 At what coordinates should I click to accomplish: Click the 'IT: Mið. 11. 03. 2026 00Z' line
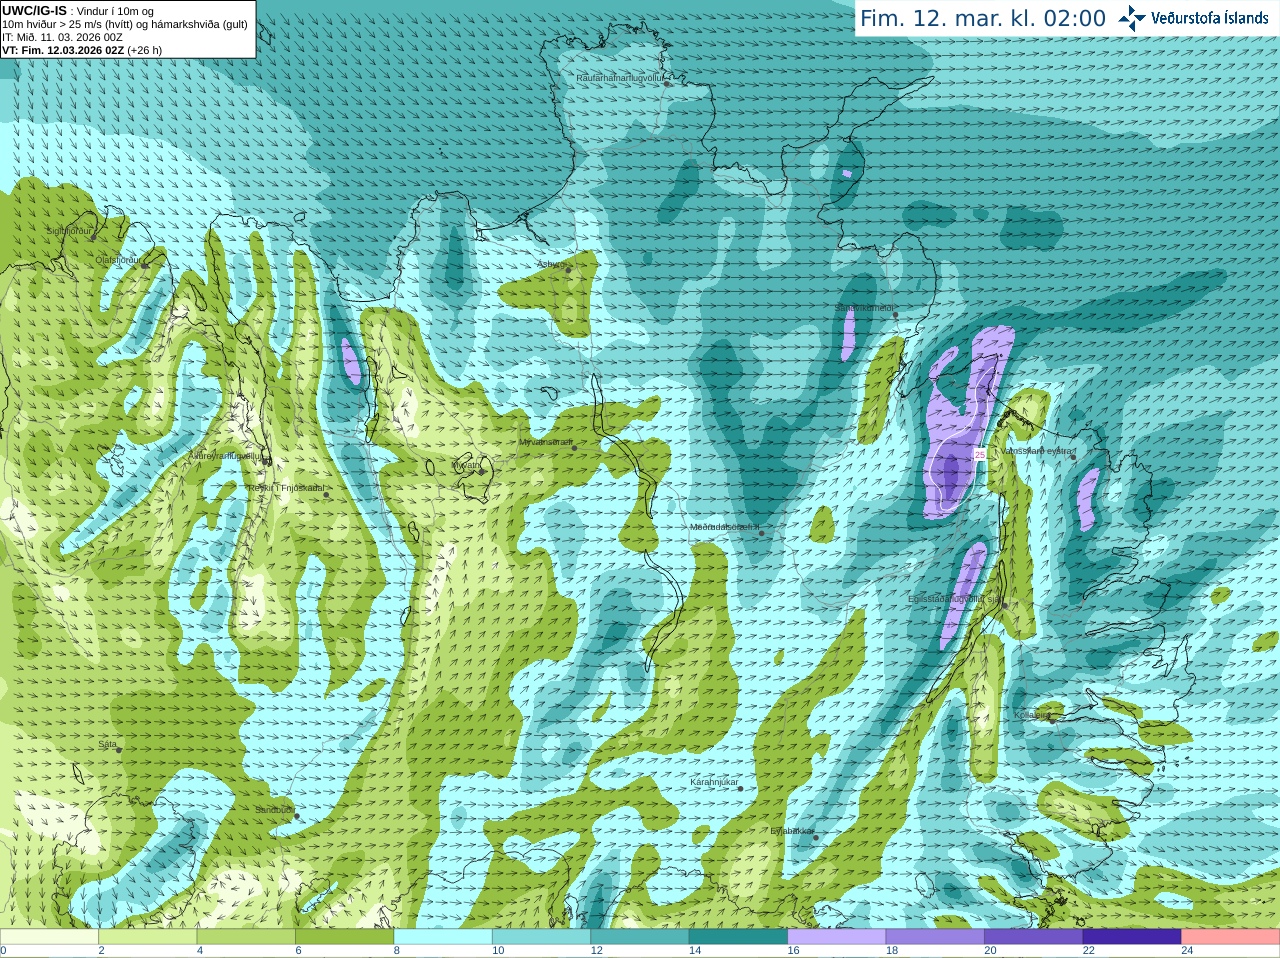click(62, 37)
